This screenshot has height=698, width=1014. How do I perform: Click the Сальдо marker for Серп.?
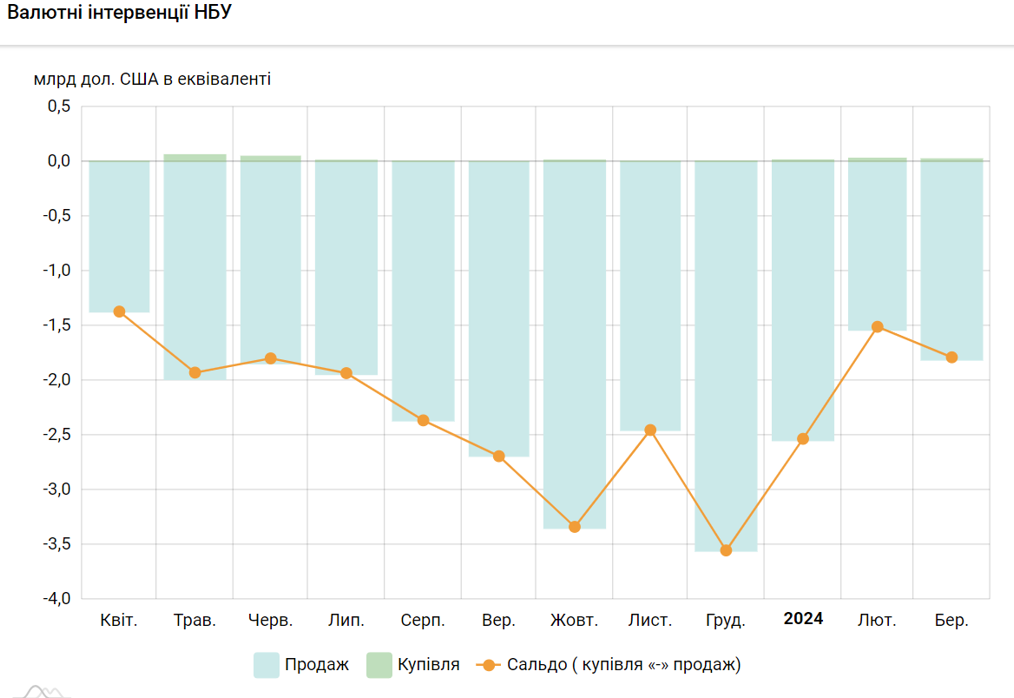click(x=423, y=420)
